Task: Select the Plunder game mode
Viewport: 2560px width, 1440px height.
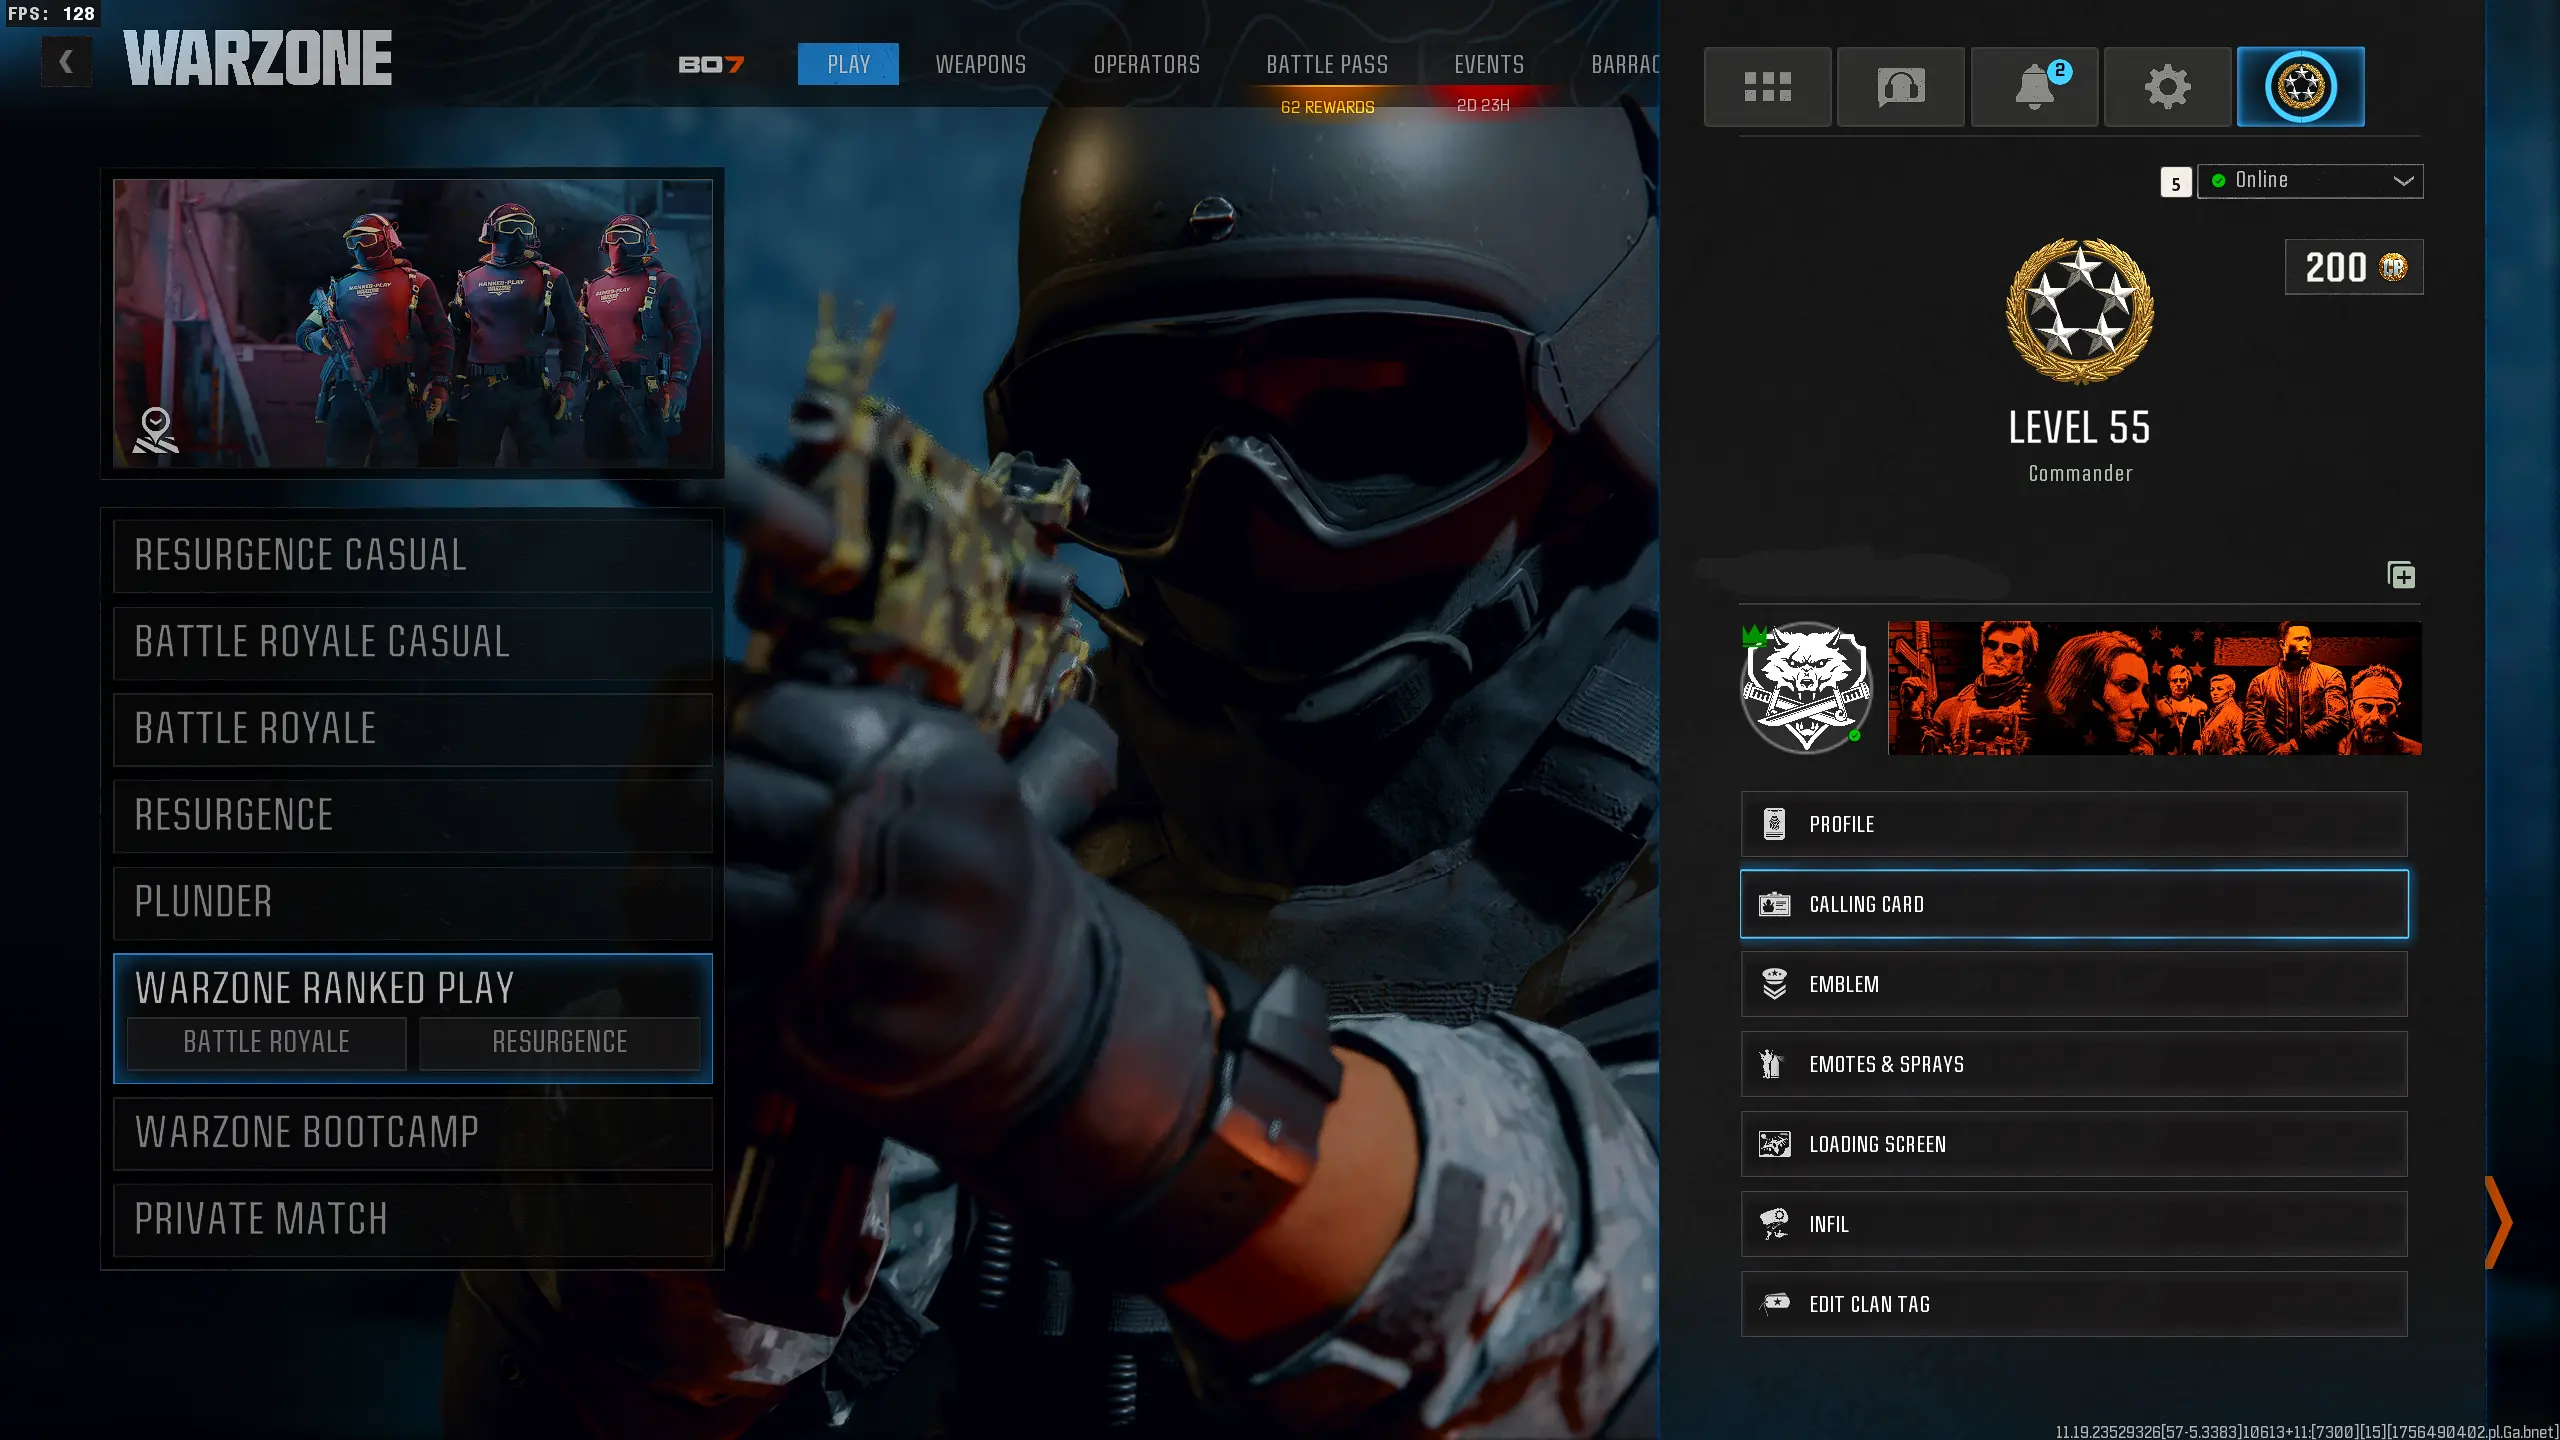Action: 412,902
